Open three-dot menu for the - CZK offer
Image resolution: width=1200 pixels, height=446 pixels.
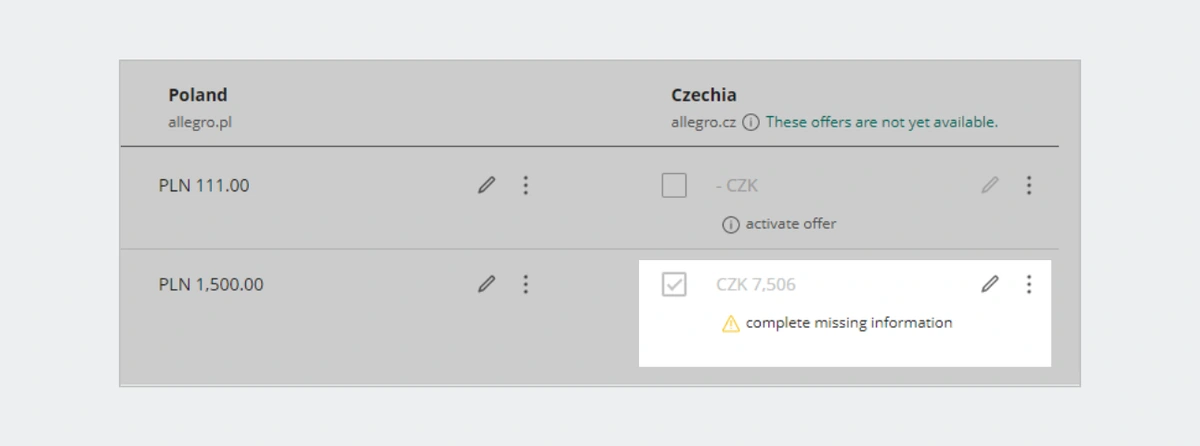pos(1029,185)
